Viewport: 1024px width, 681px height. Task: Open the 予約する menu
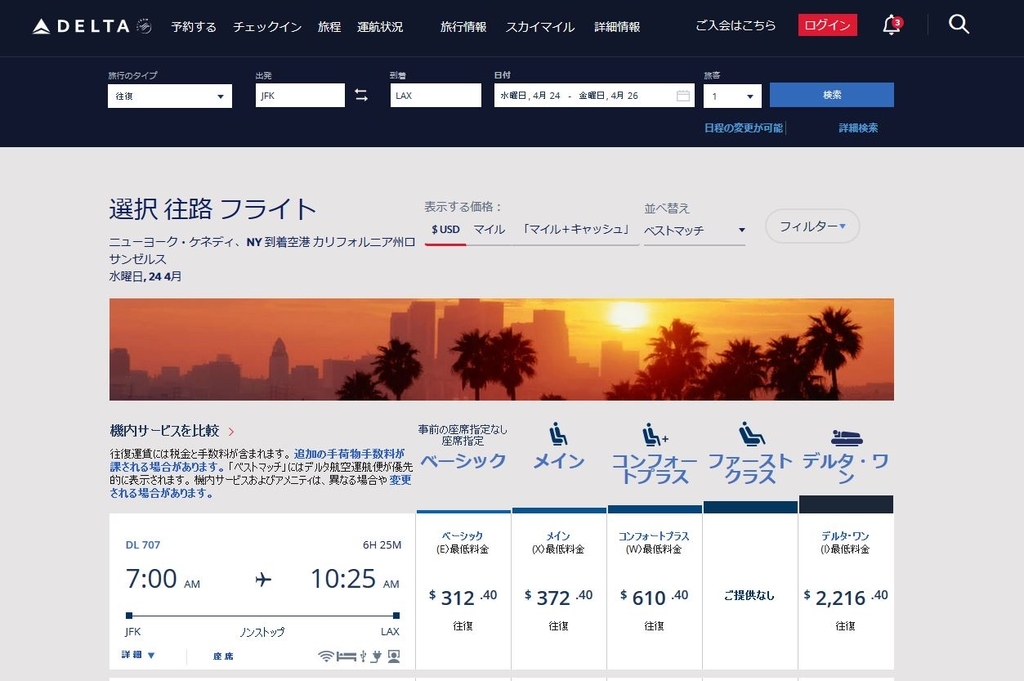click(193, 27)
